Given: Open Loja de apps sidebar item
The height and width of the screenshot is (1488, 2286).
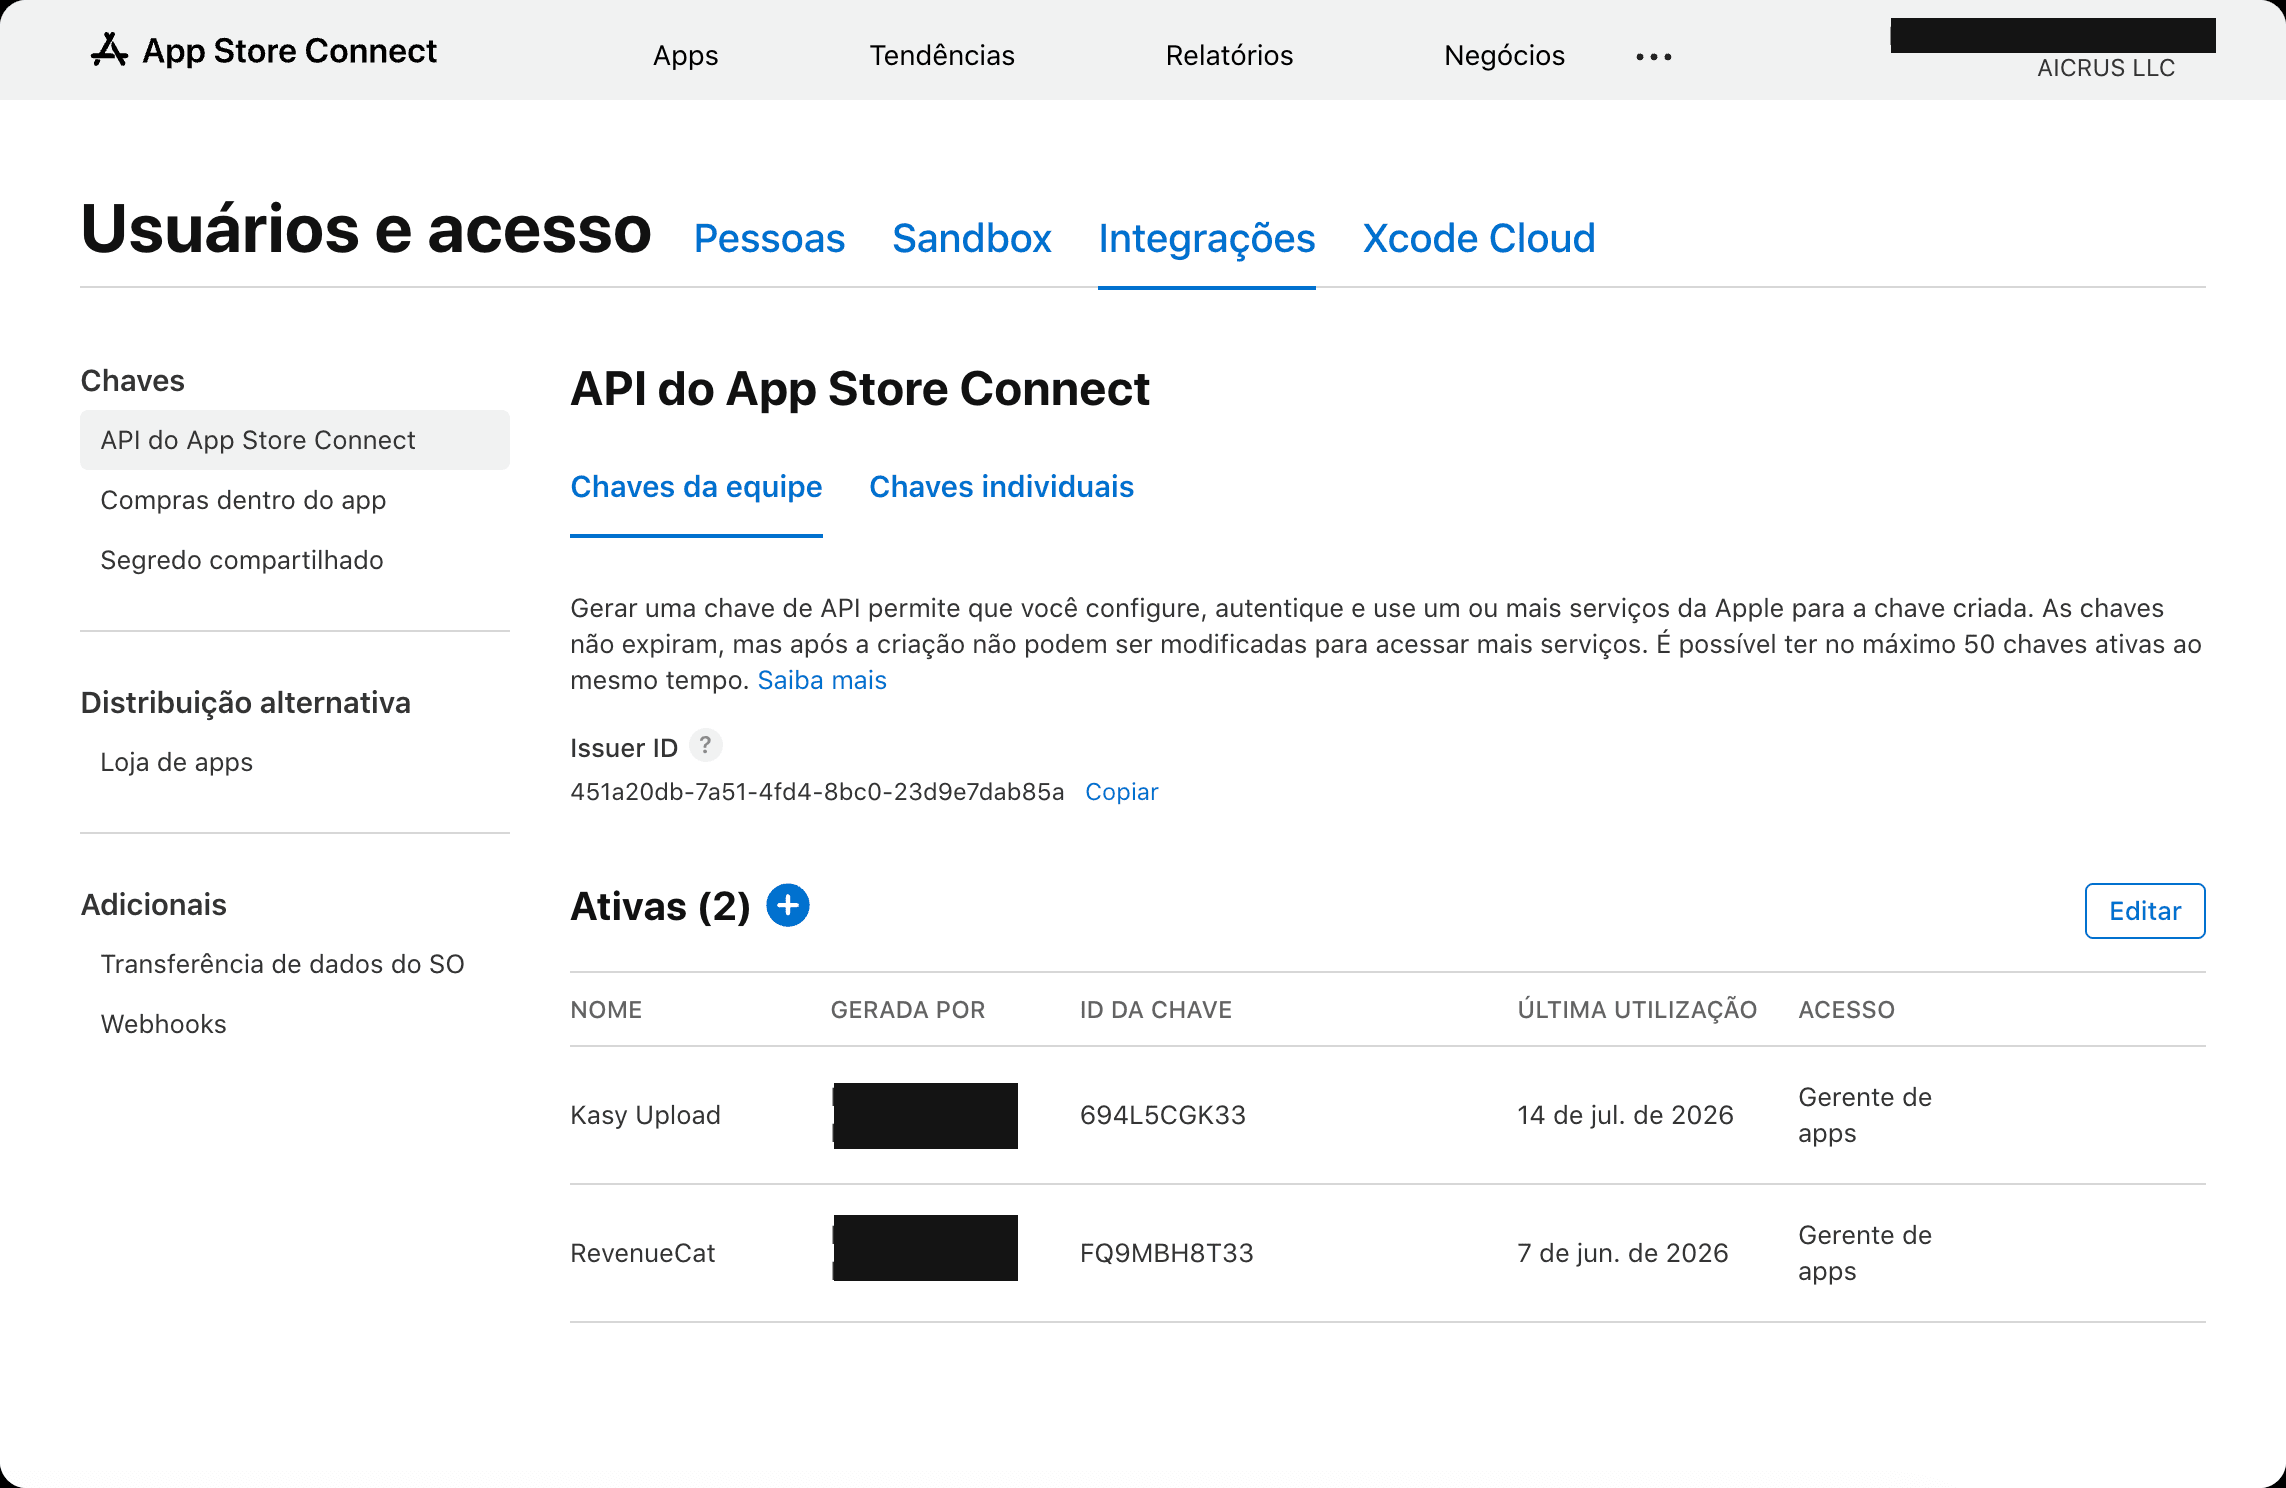Looking at the screenshot, I should point(176,762).
